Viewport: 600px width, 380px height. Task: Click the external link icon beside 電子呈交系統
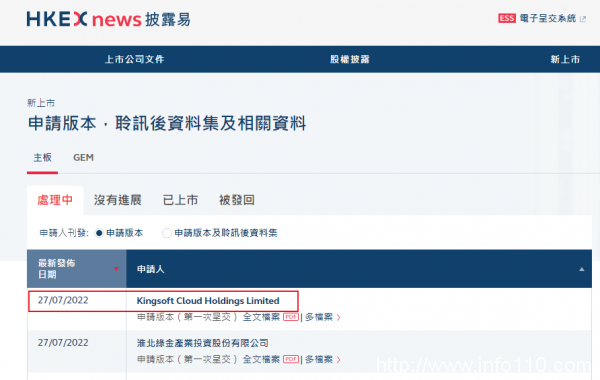(583, 19)
